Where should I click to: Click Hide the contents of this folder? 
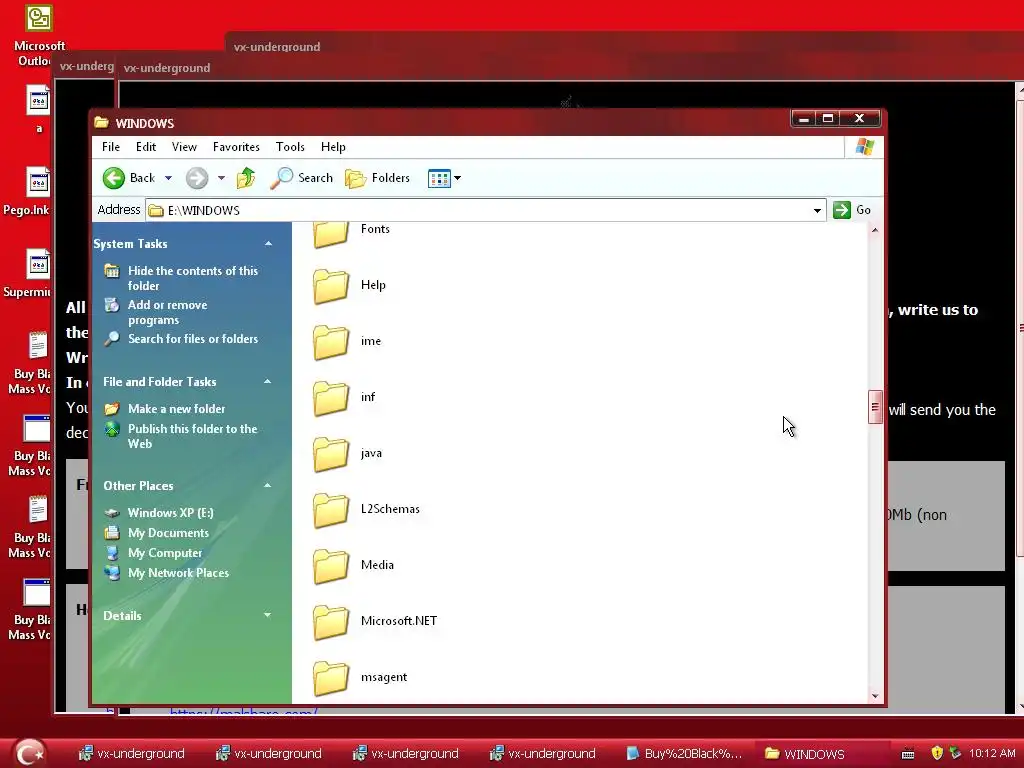point(193,278)
